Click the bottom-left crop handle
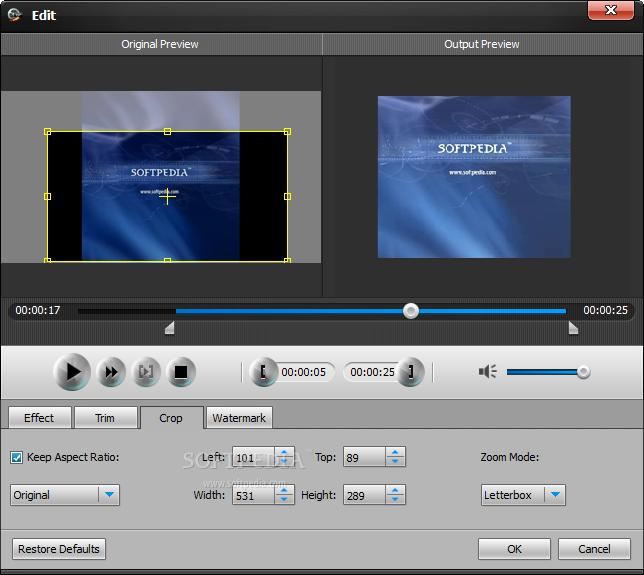644x575 pixels. (48, 260)
